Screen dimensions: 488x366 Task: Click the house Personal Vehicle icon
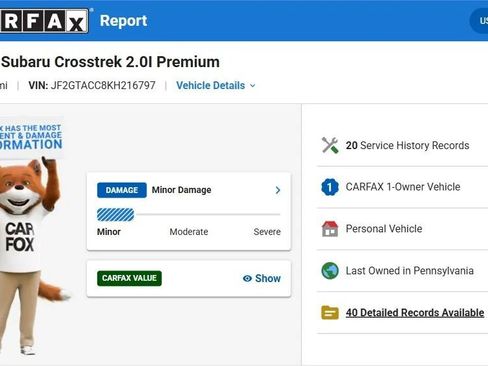(x=330, y=229)
